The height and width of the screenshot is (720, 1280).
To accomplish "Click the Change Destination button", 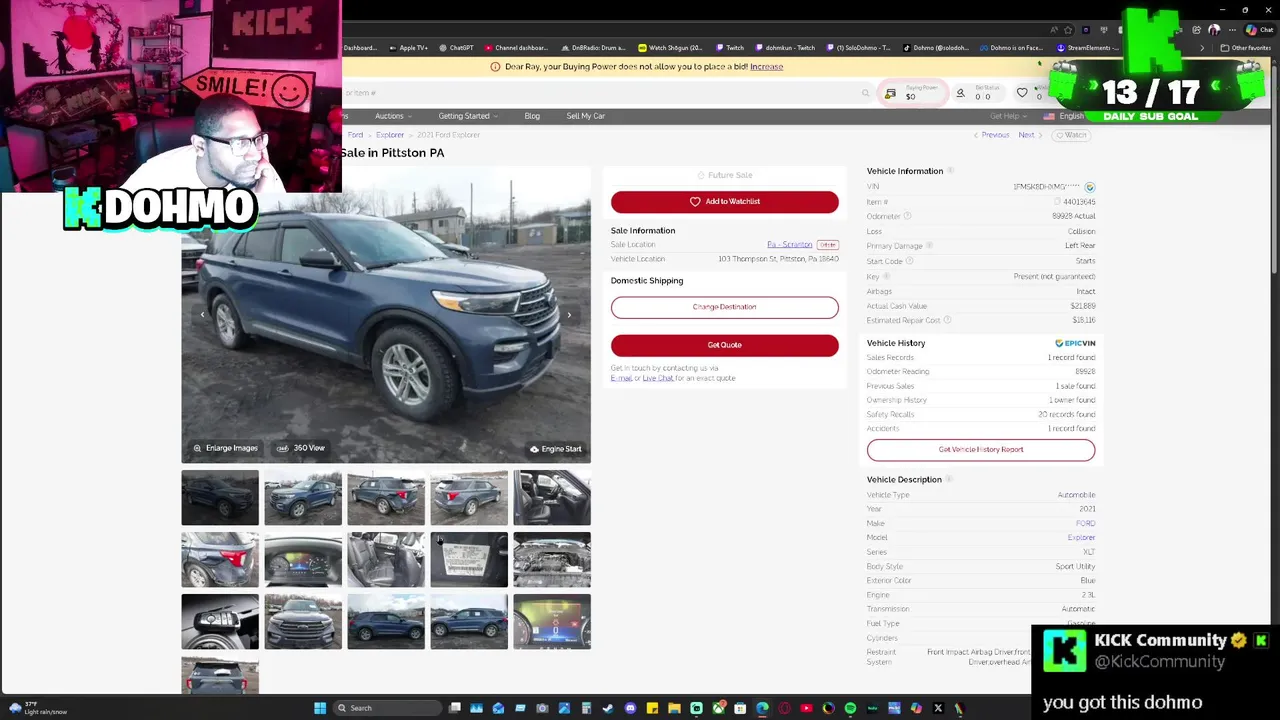I will pyautogui.click(x=725, y=307).
